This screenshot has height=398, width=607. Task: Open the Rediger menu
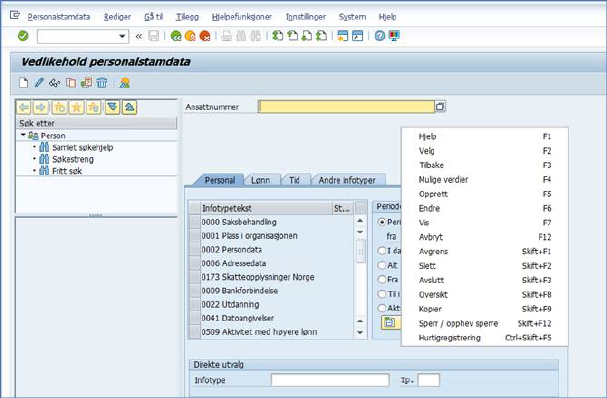[117, 17]
